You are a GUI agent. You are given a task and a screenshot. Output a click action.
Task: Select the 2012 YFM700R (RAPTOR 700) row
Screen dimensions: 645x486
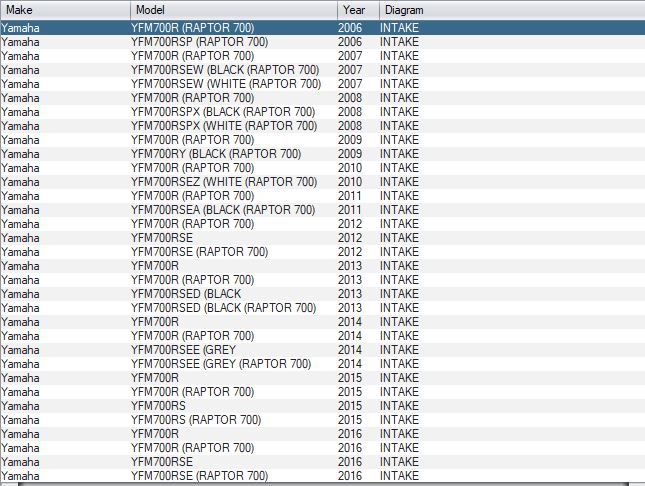(322, 223)
